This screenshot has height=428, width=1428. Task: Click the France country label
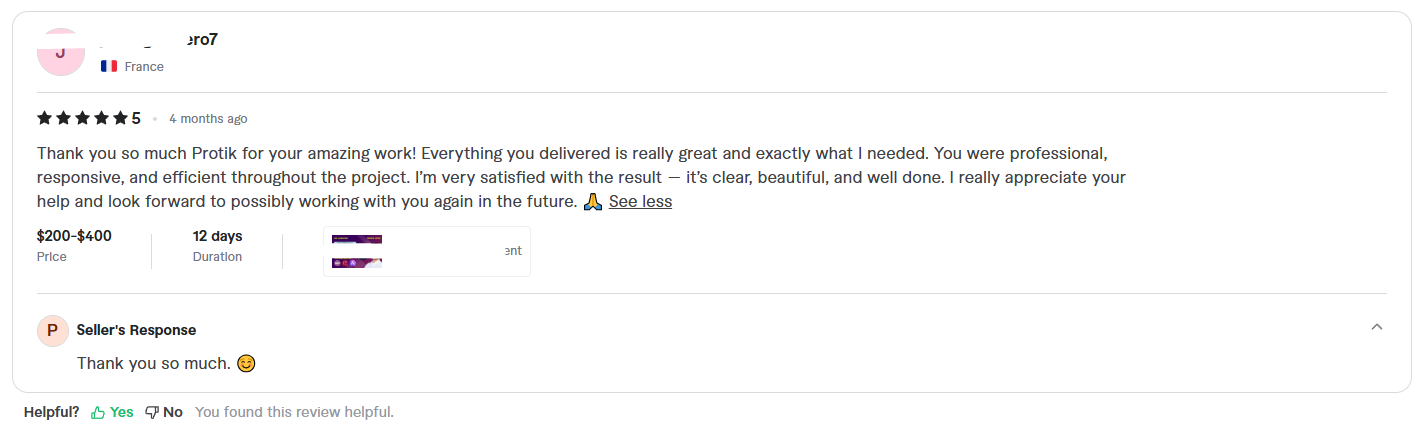[144, 66]
